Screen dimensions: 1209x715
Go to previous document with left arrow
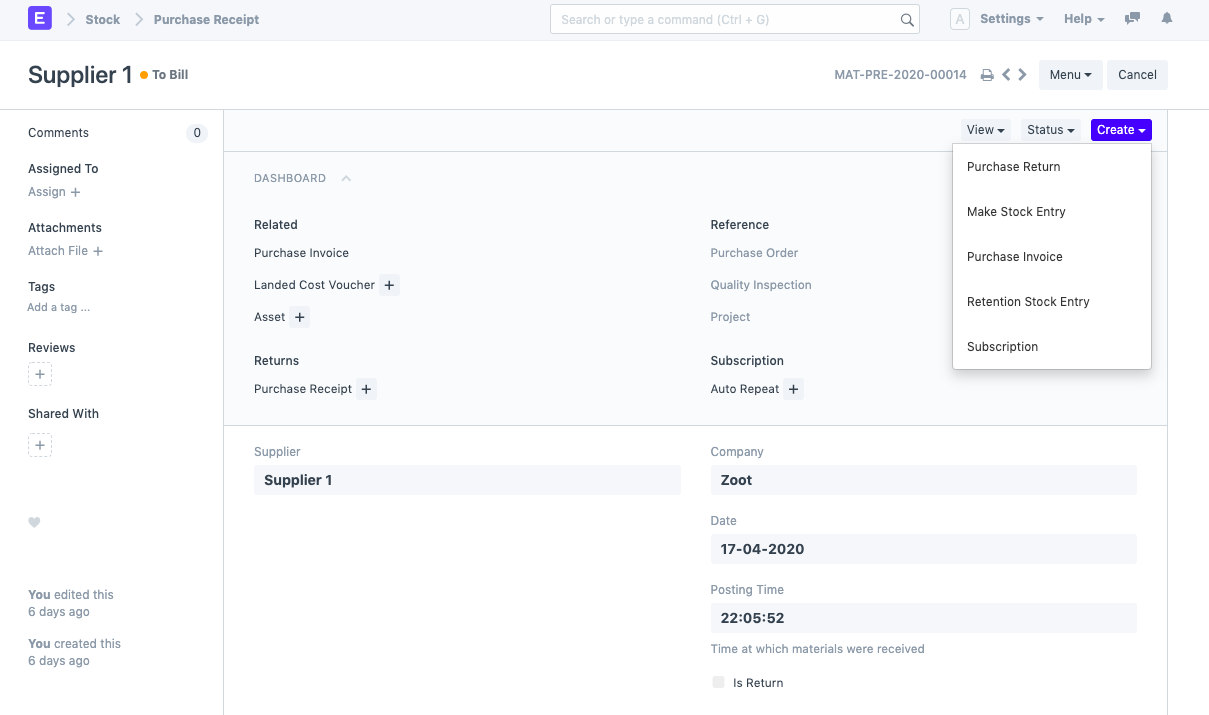pyautogui.click(x=1006, y=75)
